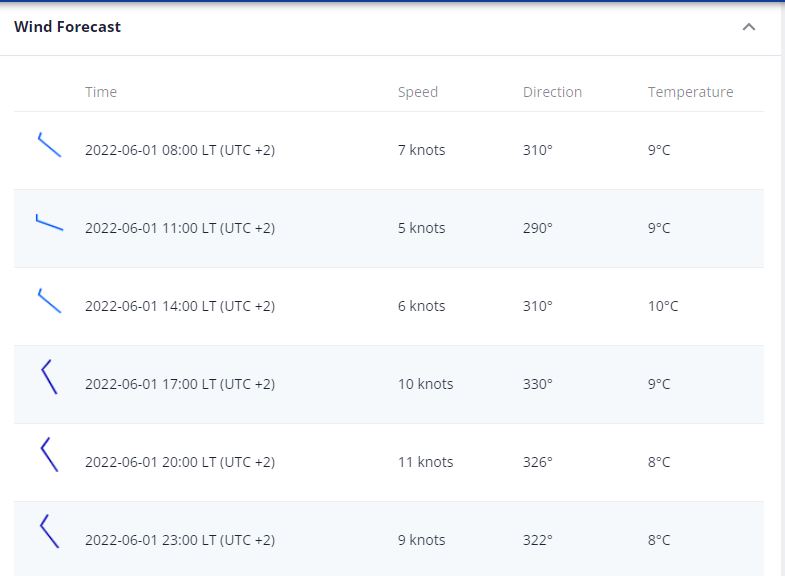
Task: Click the Temperature column header
Action: tap(690, 92)
